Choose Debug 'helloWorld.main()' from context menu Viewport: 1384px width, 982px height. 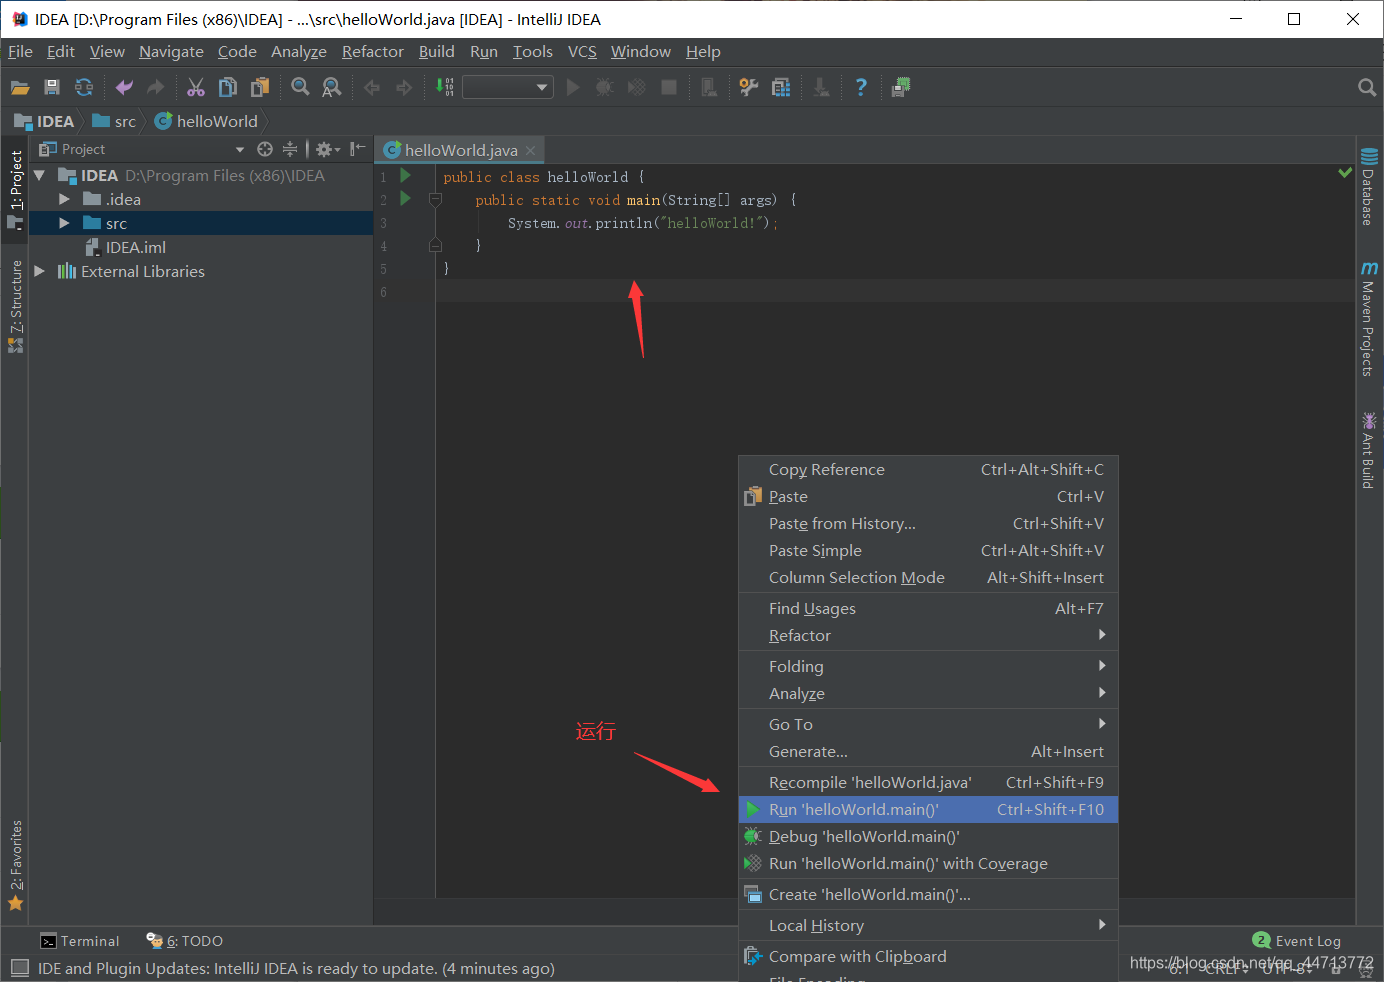(928, 836)
